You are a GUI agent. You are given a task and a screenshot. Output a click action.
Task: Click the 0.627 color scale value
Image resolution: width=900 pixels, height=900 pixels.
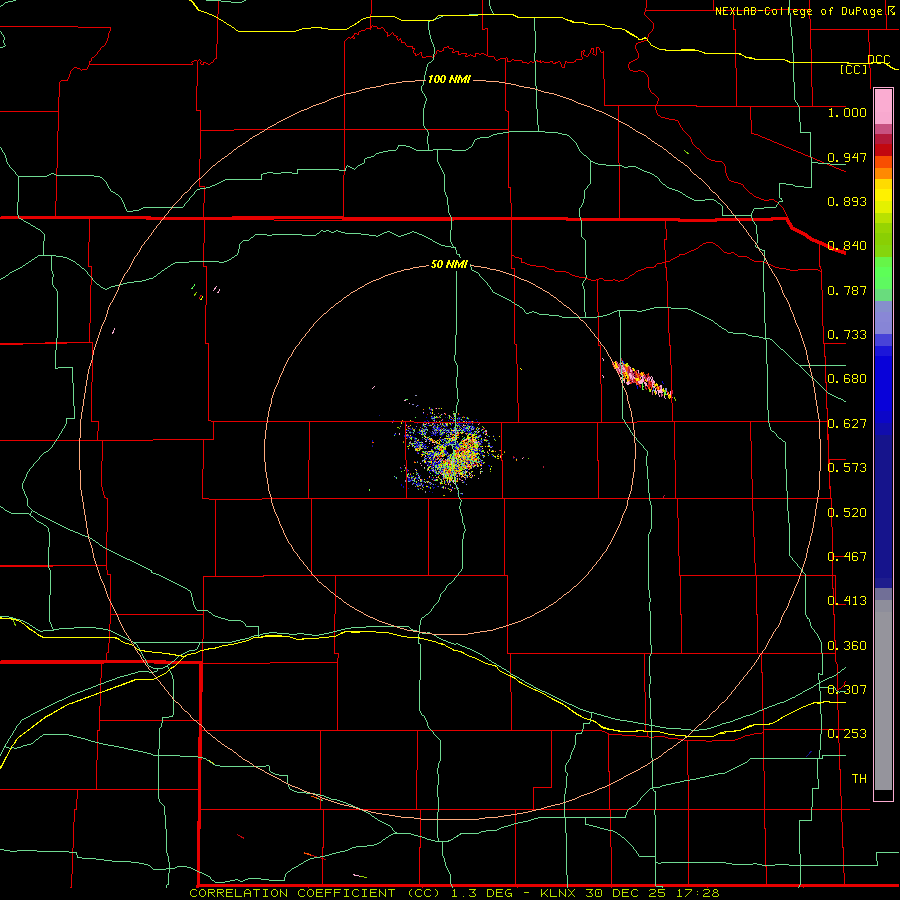pos(847,424)
